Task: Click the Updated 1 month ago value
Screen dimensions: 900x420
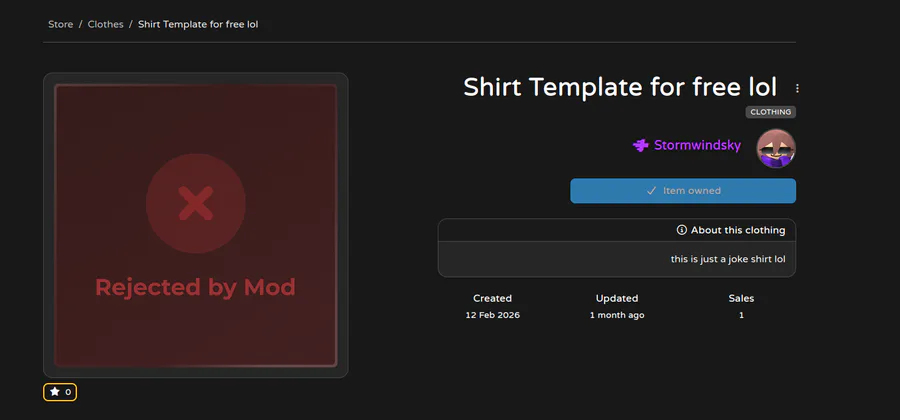Action: pyautogui.click(x=616, y=315)
